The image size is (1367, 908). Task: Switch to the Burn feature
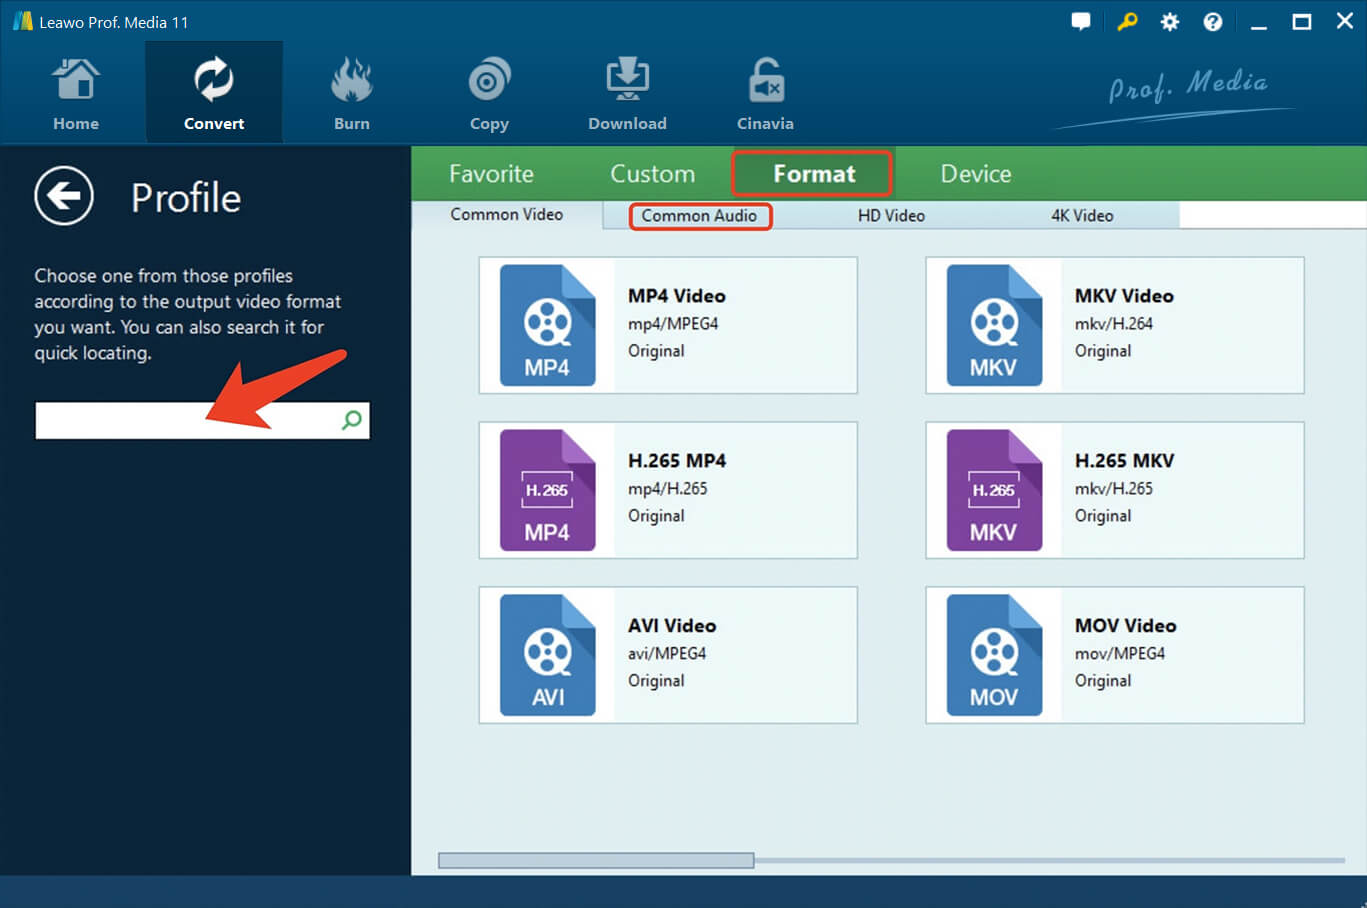(351, 90)
